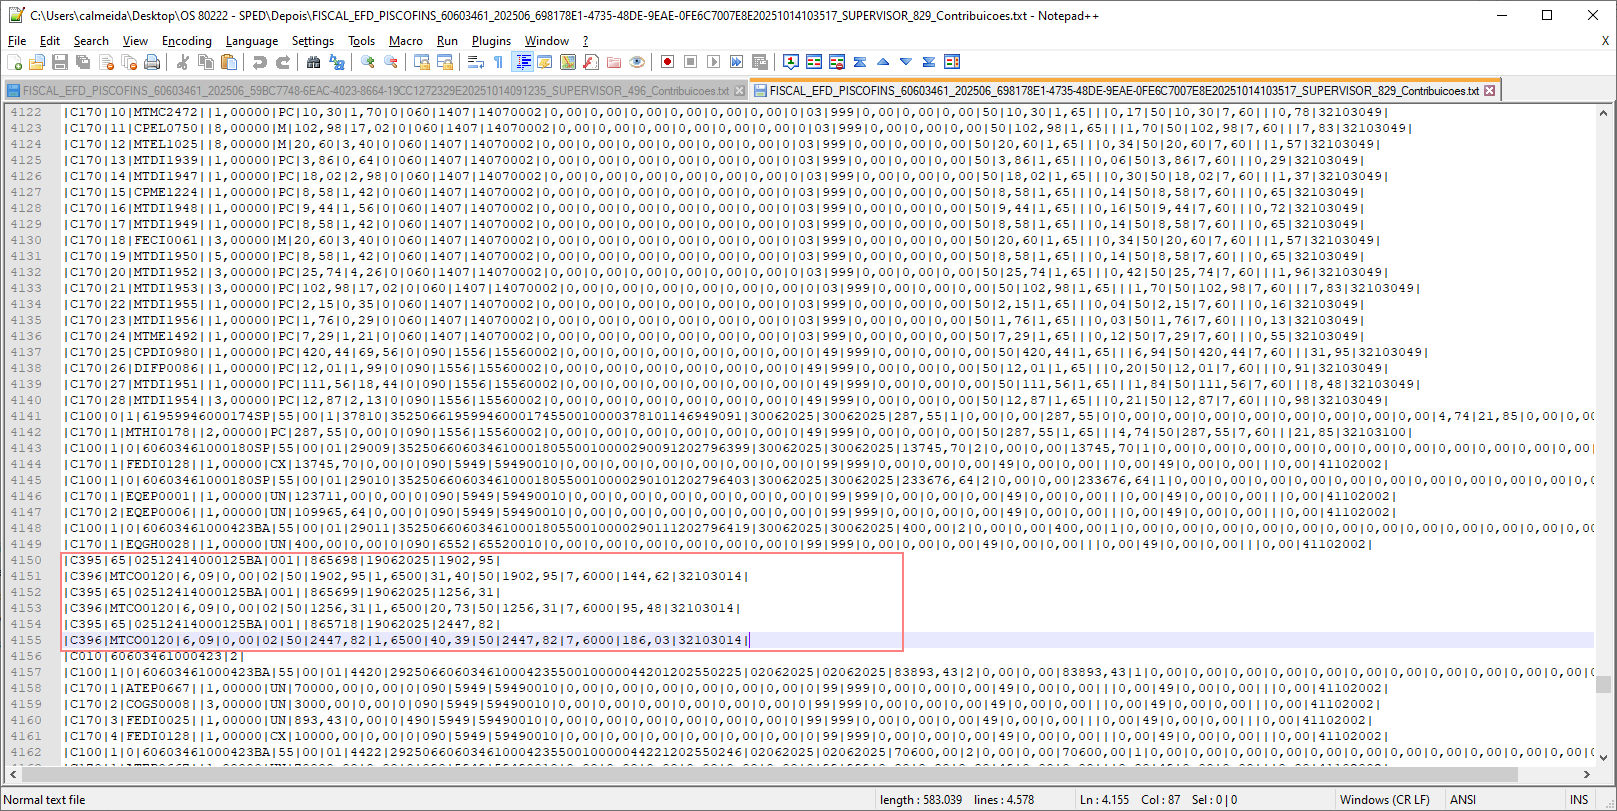This screenshot has height=811, width=1617.
Task: Click the ANSI encoding in status bar
Action: click(1462, 800)
